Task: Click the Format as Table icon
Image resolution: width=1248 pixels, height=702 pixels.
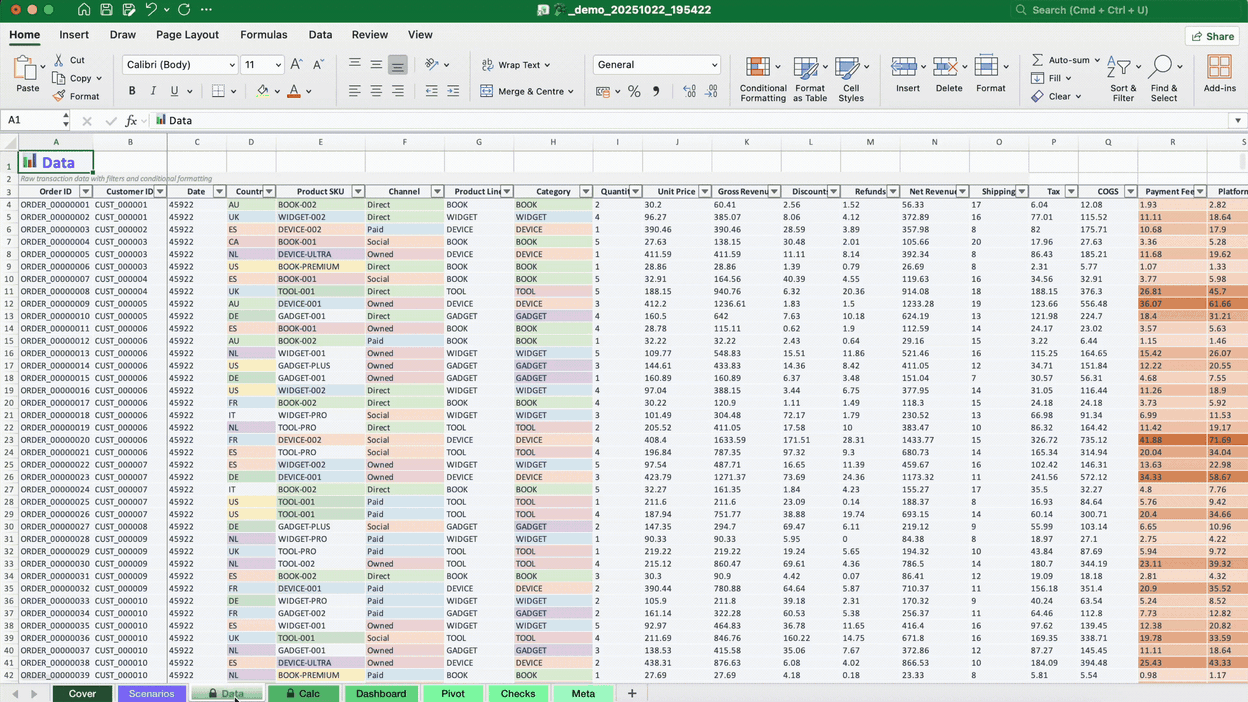Action: tap(810, 78)
